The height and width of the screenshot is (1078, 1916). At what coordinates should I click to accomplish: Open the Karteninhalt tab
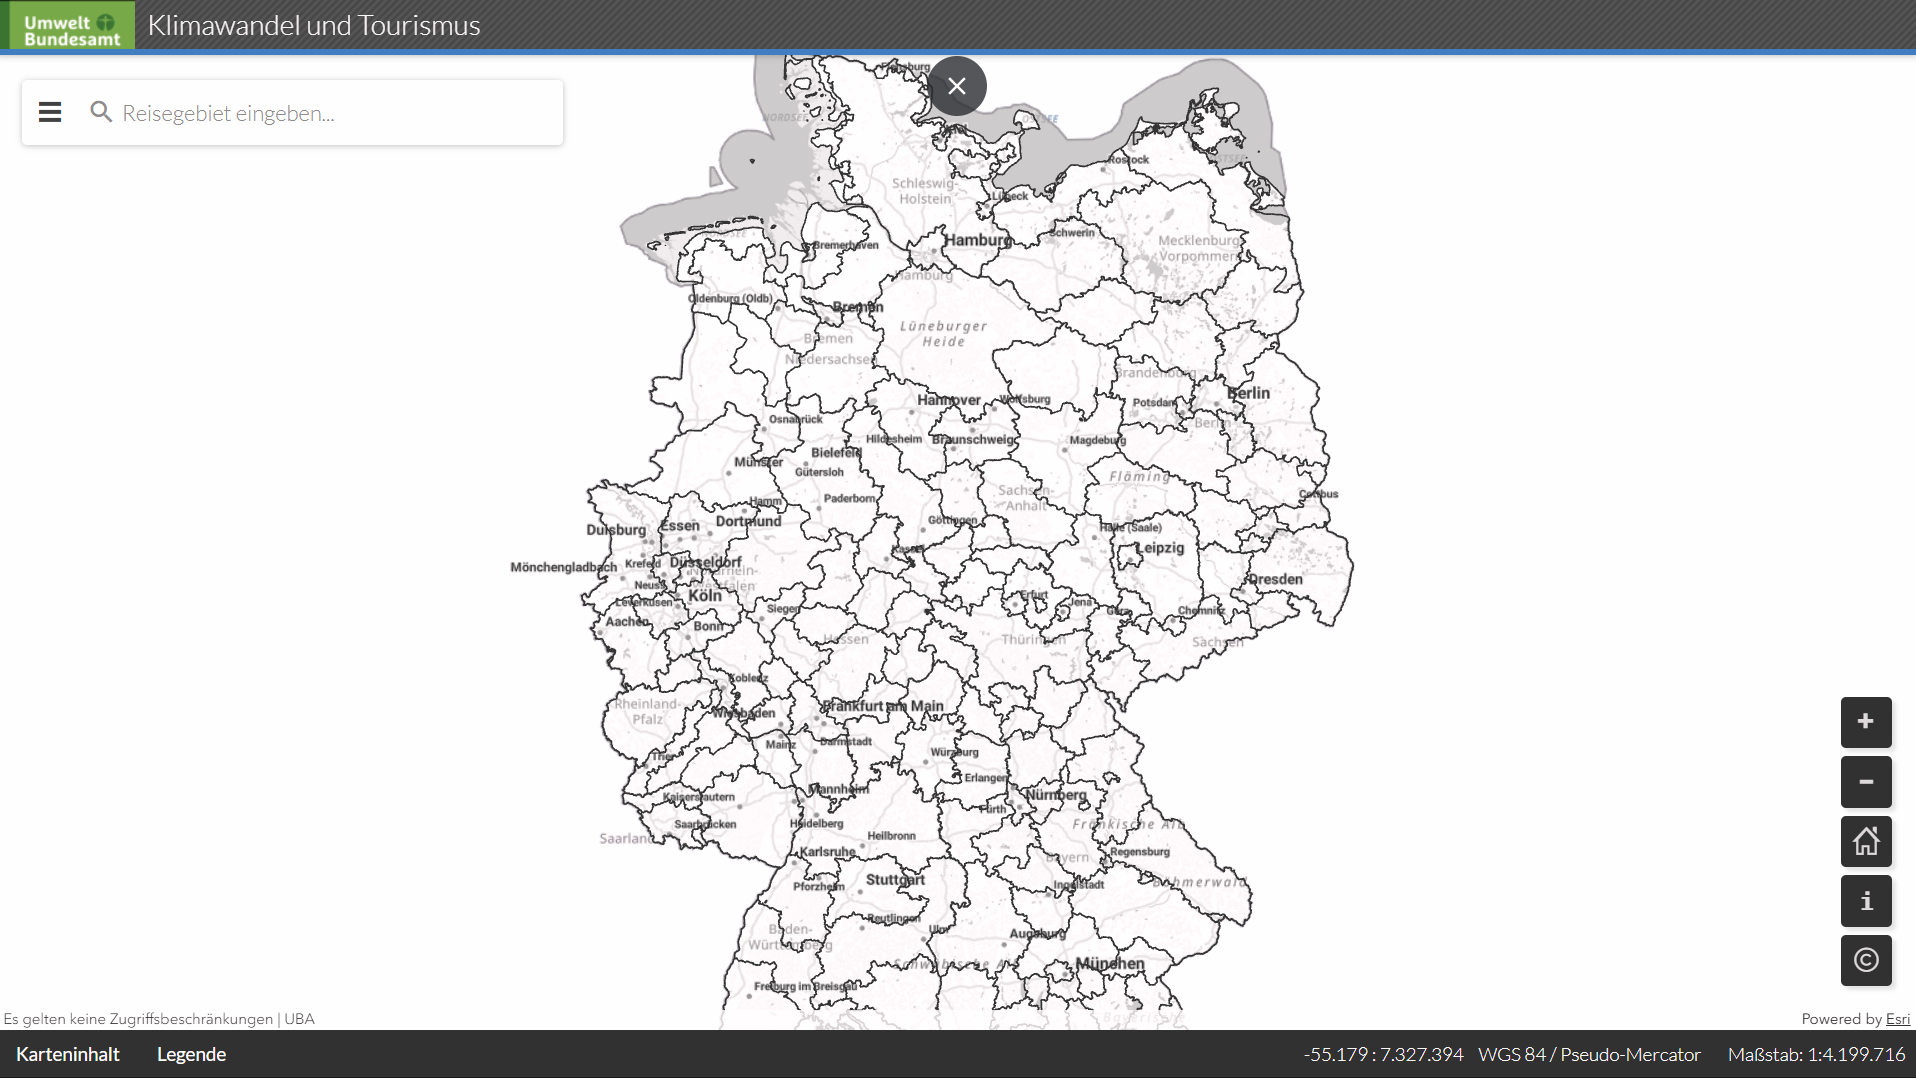click(x=68, y=1054)
